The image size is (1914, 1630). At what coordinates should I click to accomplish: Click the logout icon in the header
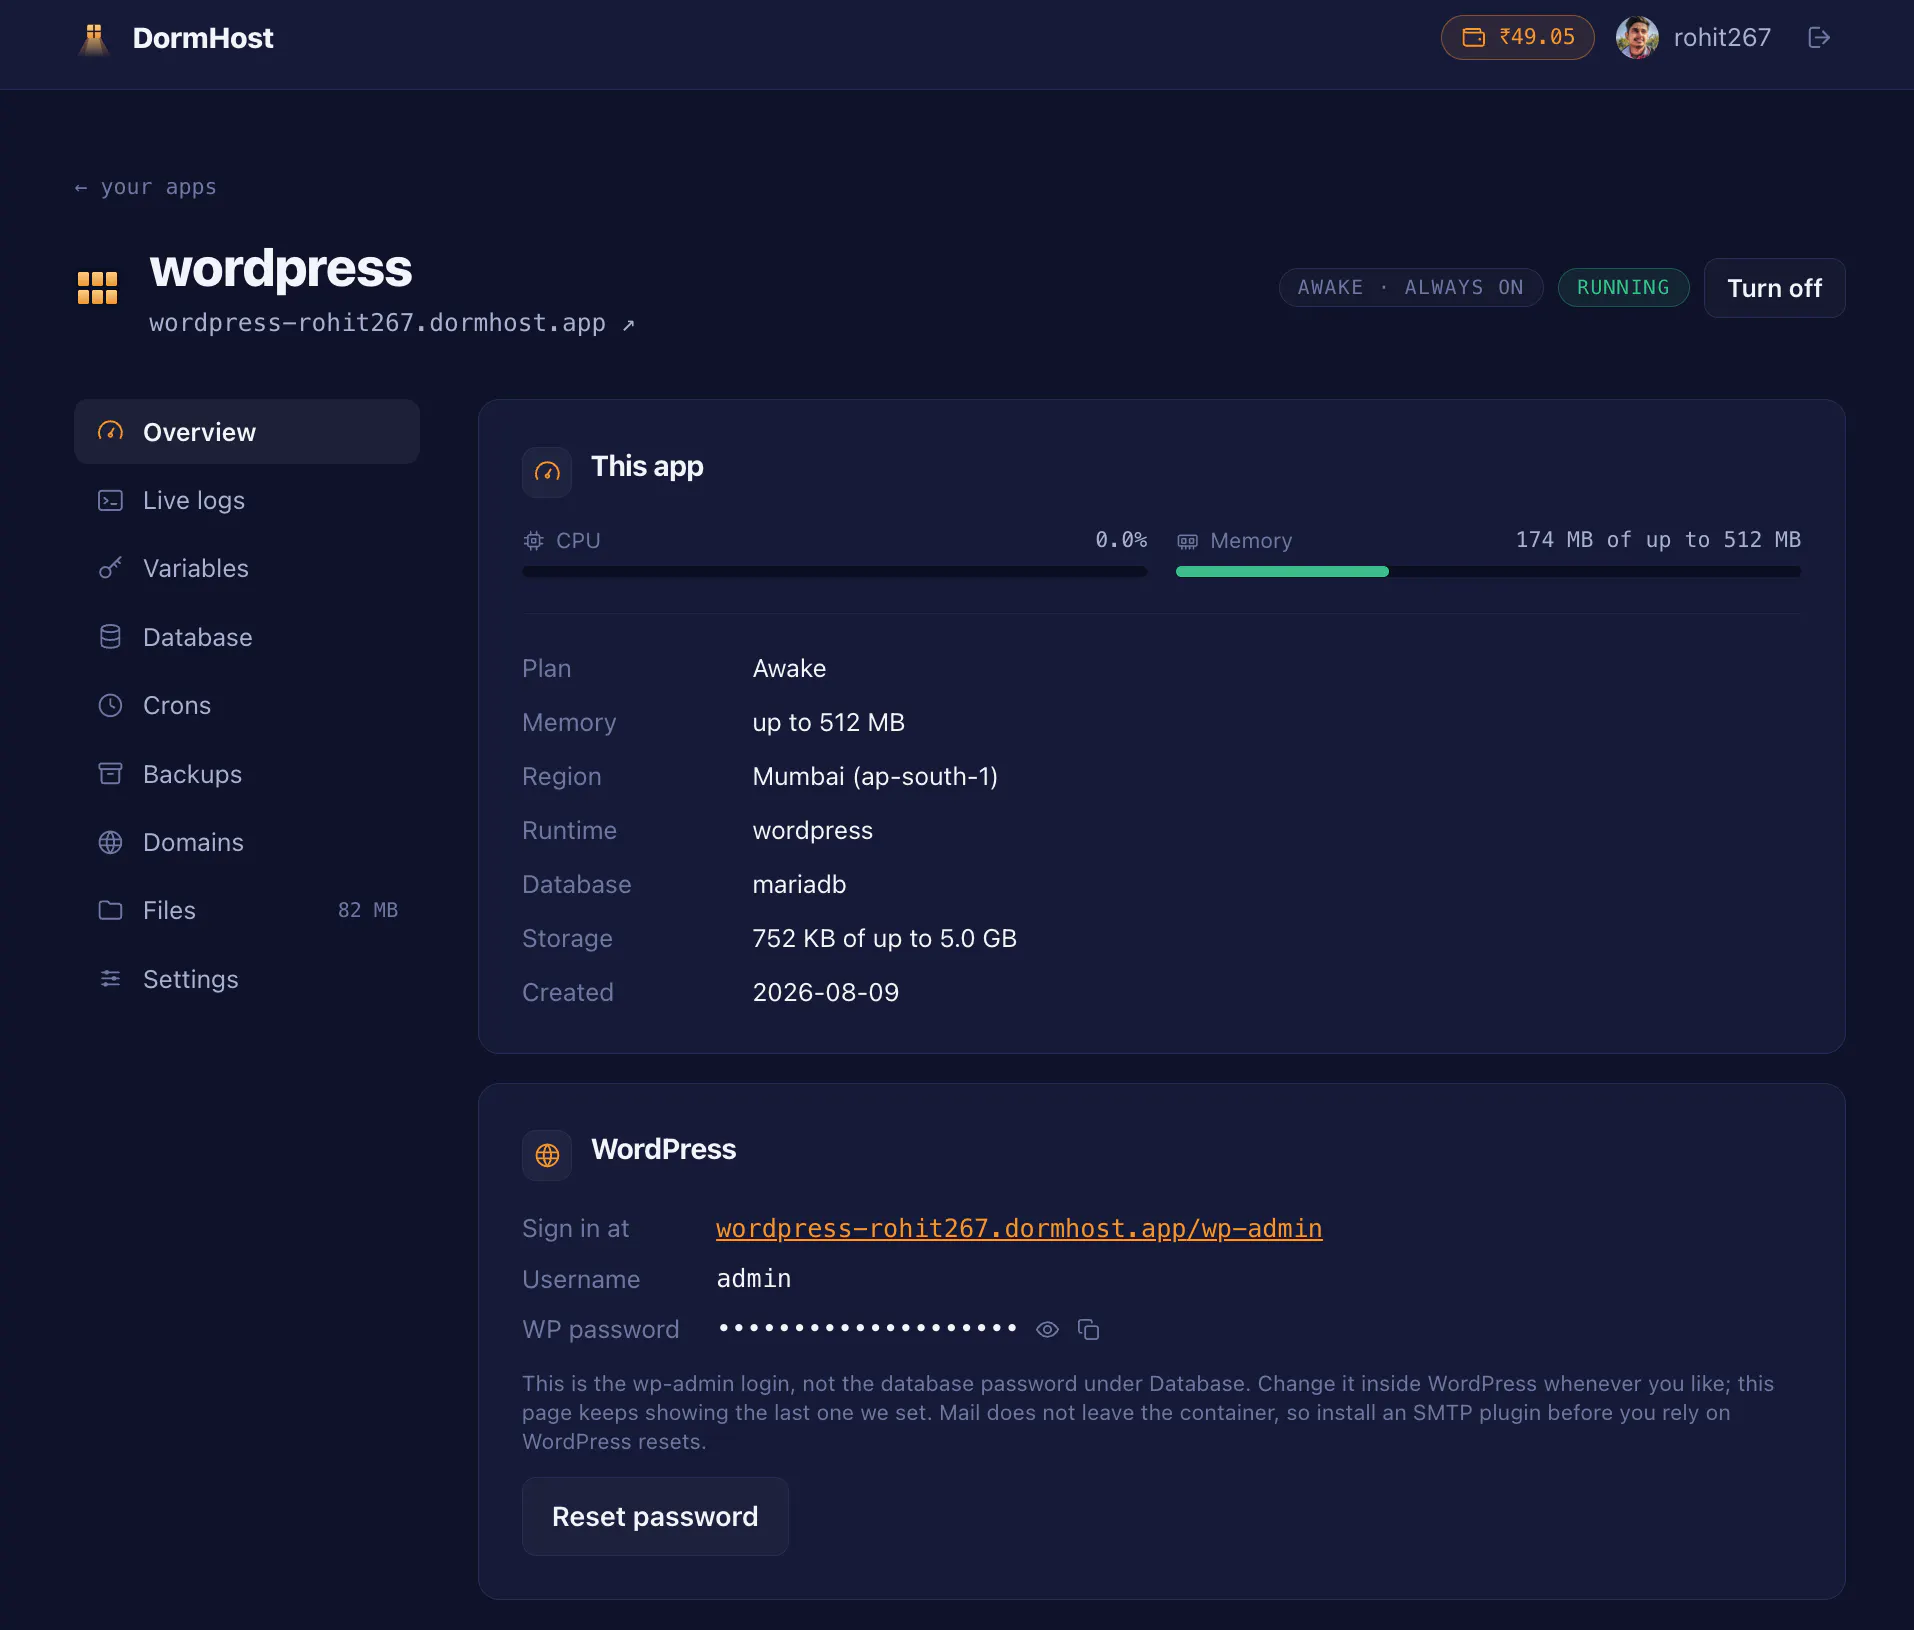point(1819,37)
